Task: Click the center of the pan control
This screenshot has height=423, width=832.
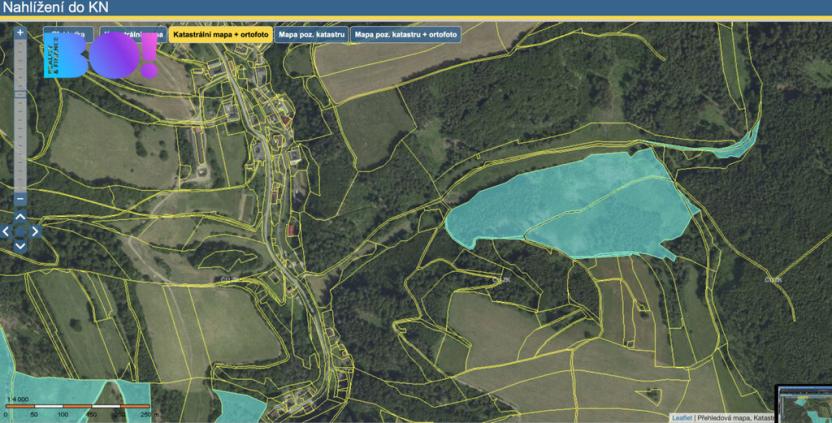Action: click(x=20, y=231)
